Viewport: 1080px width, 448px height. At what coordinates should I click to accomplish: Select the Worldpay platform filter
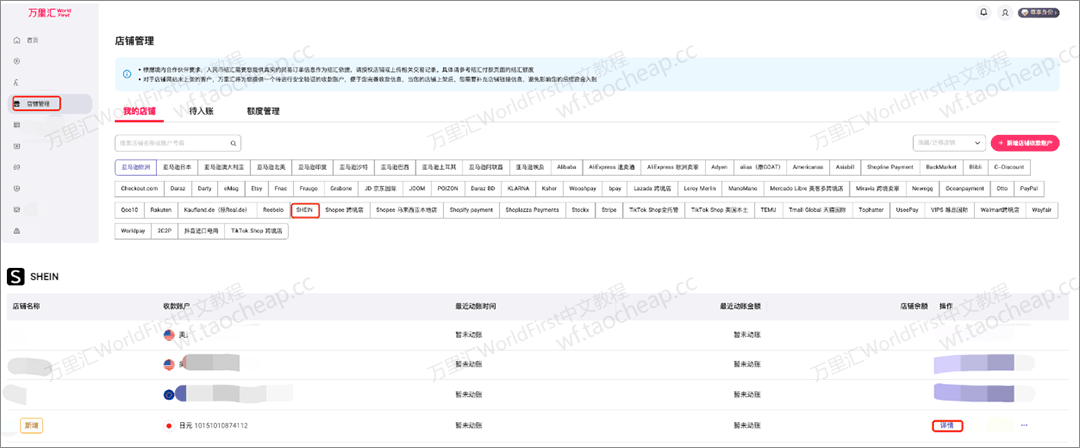132,231
